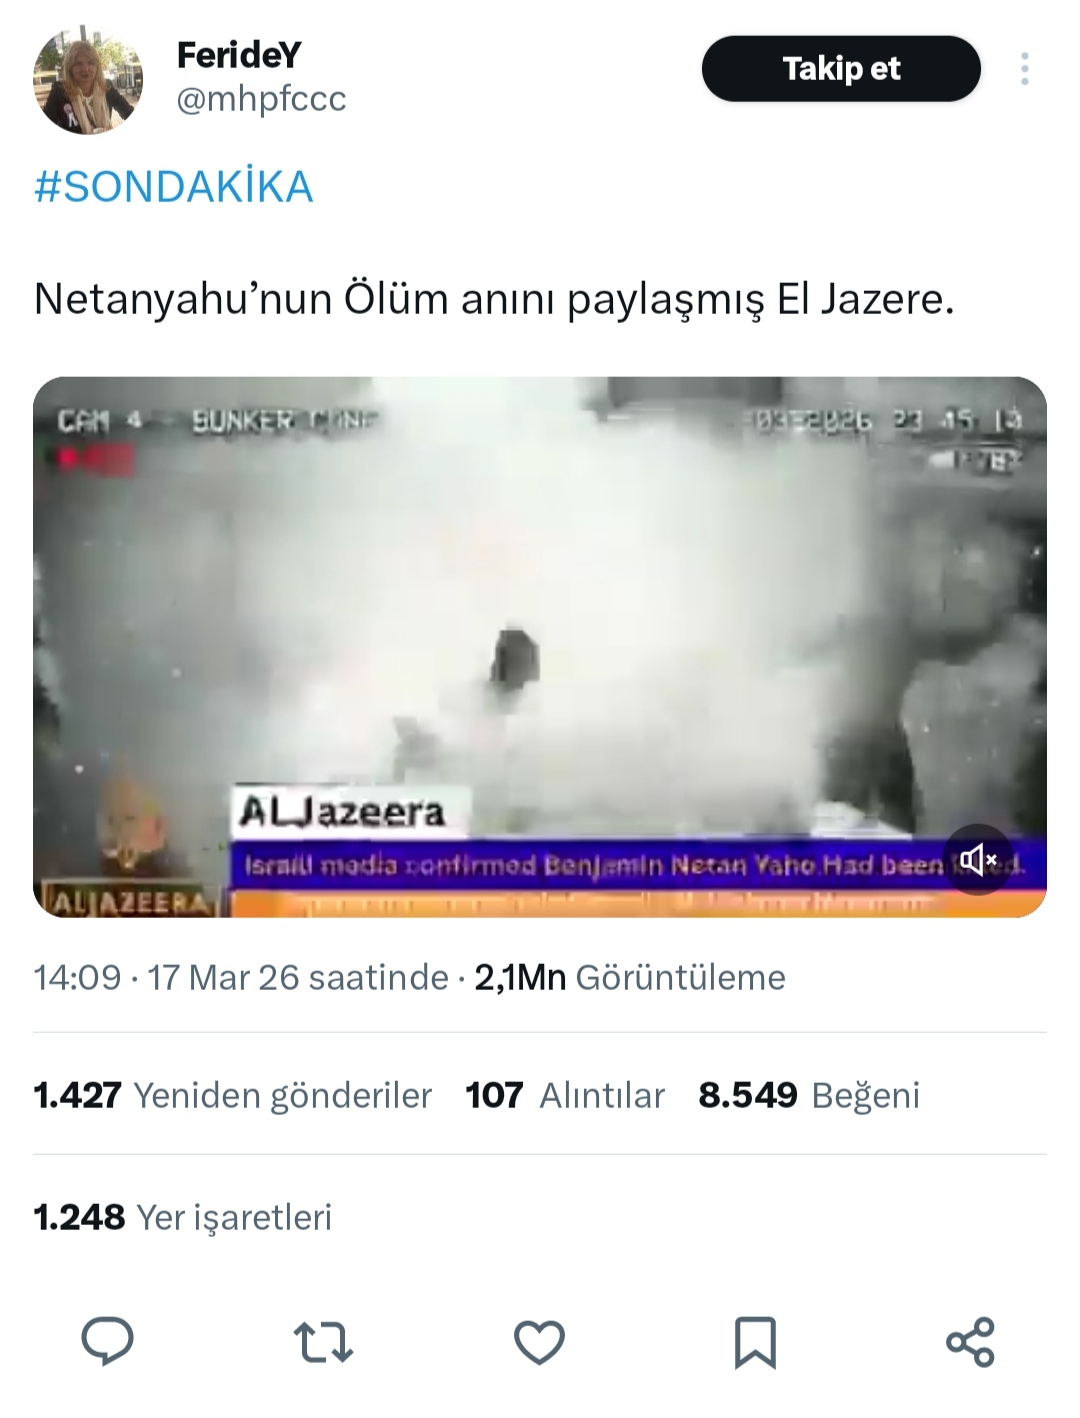Open the share icon
The height and width of the screenshot is (1418, 1080).
coord(970,1342)
